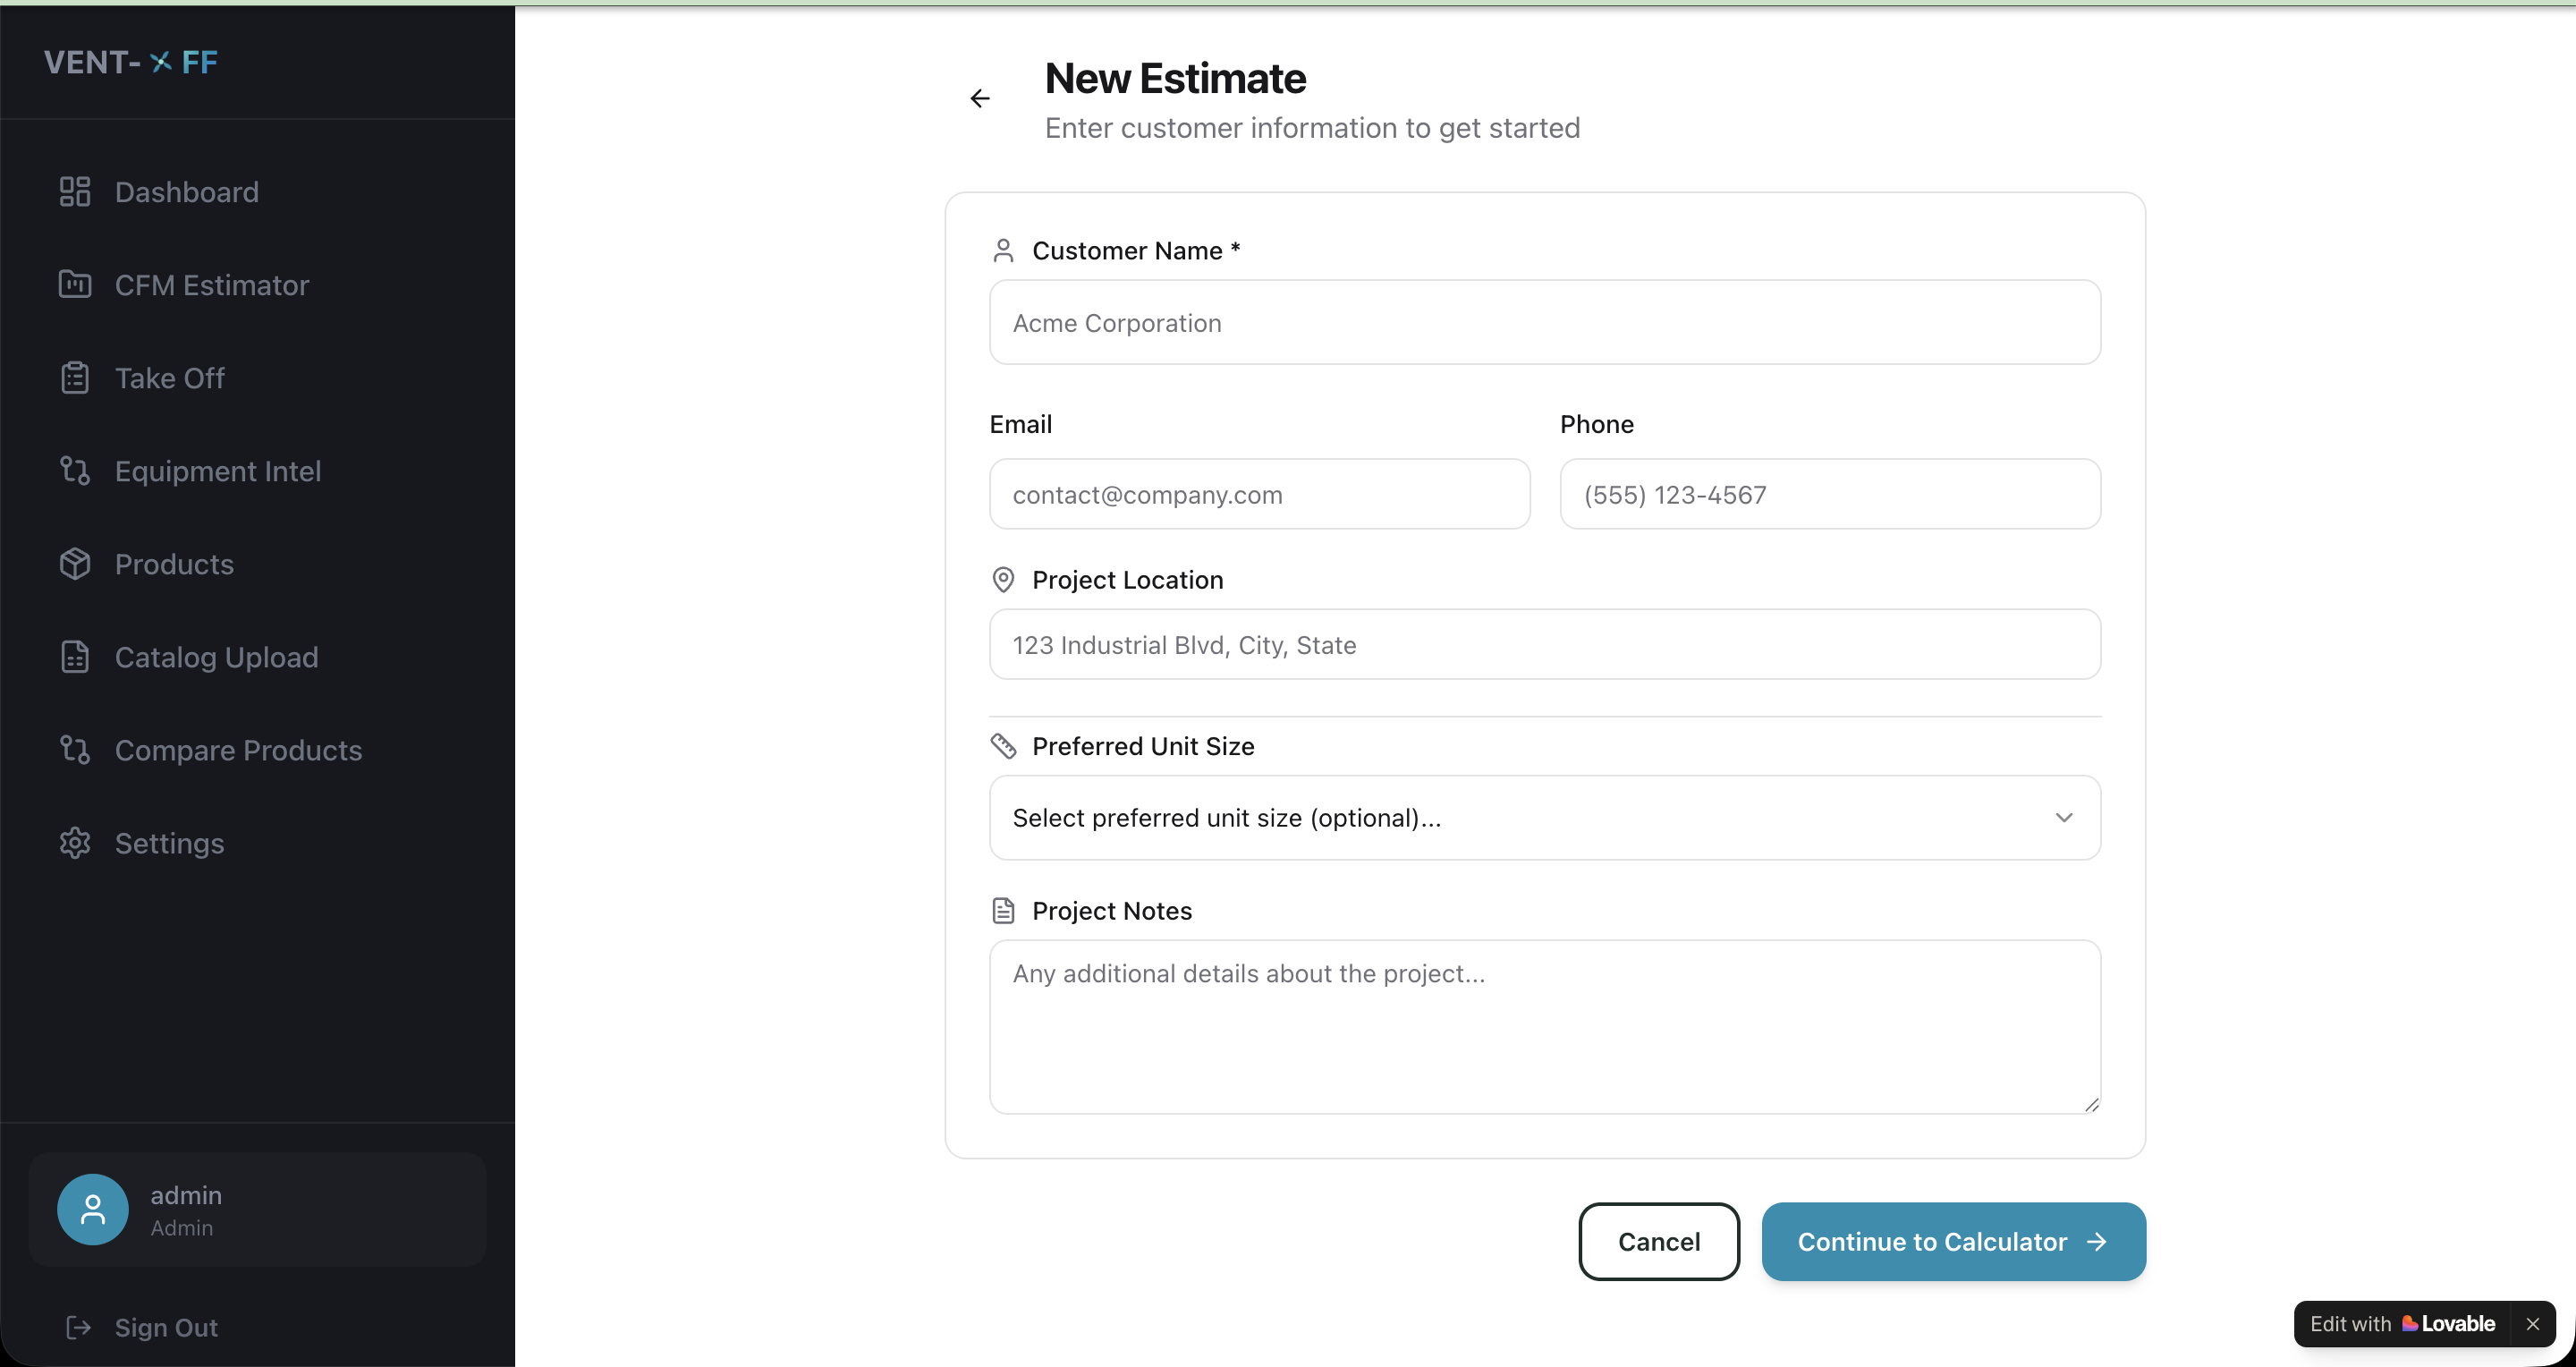
Task: Click the Dashboard grid icon in sidebar
Action: click(x=75, y=192)
